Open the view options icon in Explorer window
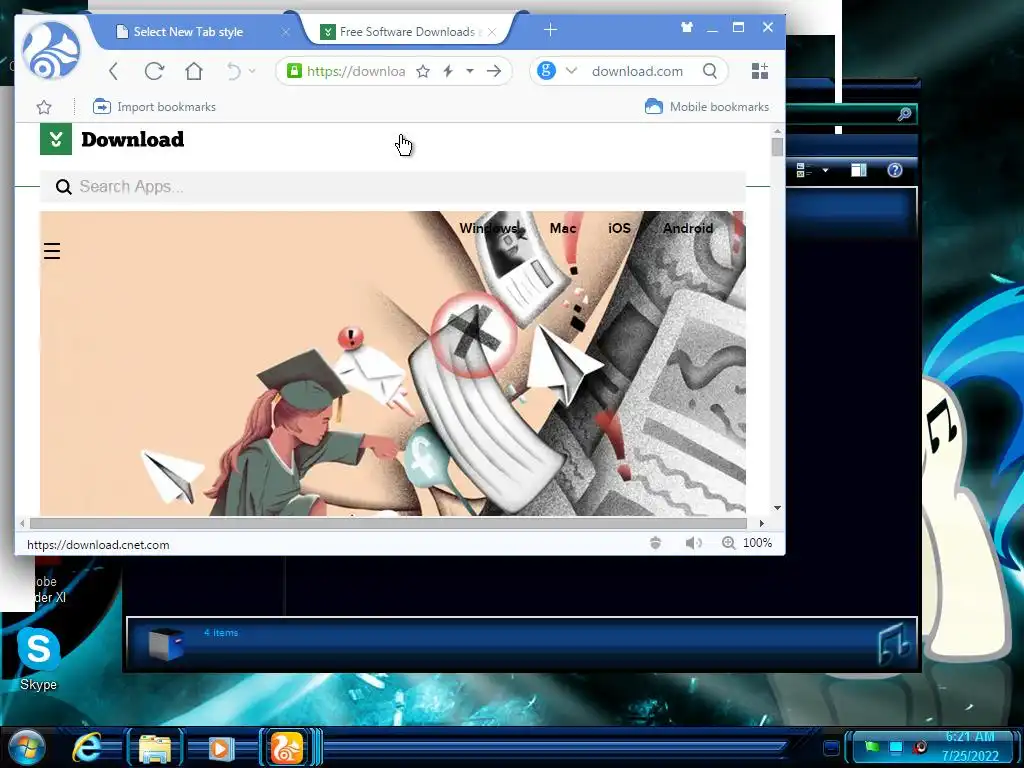The width and height of the screenshot is (1024, 768). click(804, 170)
